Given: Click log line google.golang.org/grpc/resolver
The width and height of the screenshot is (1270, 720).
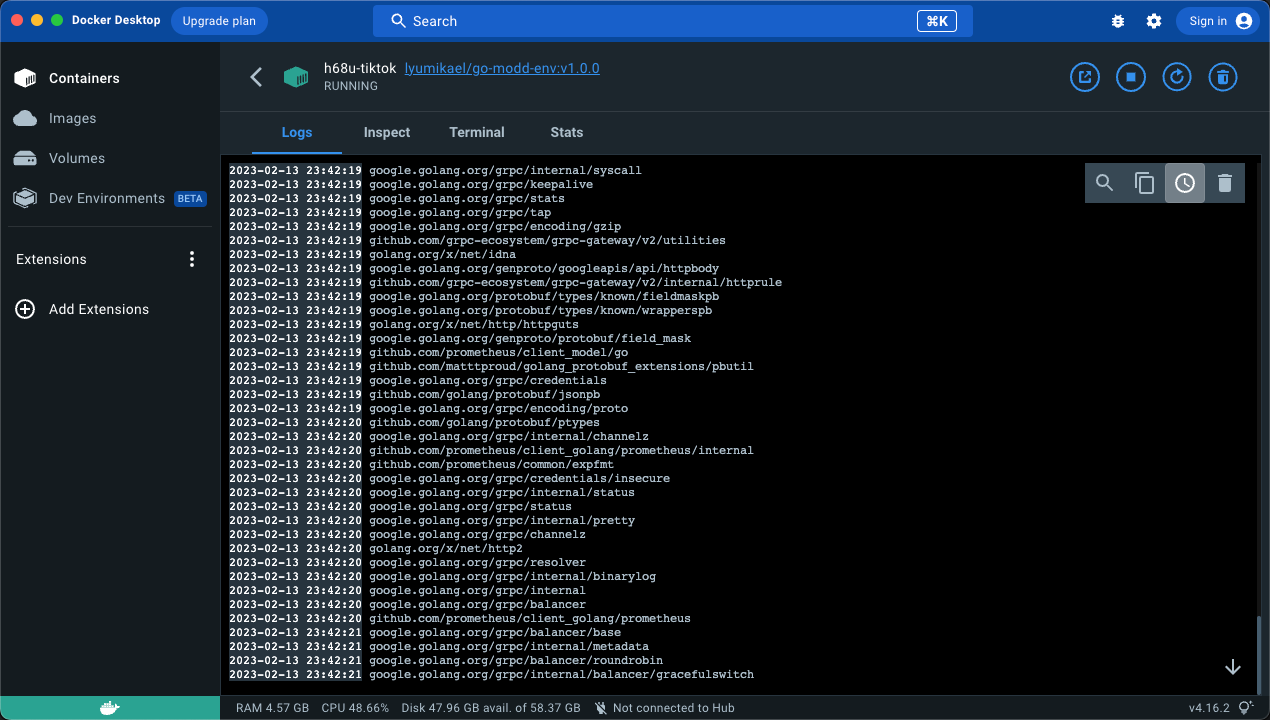Looking at the screenshot, I should (477, 562).
